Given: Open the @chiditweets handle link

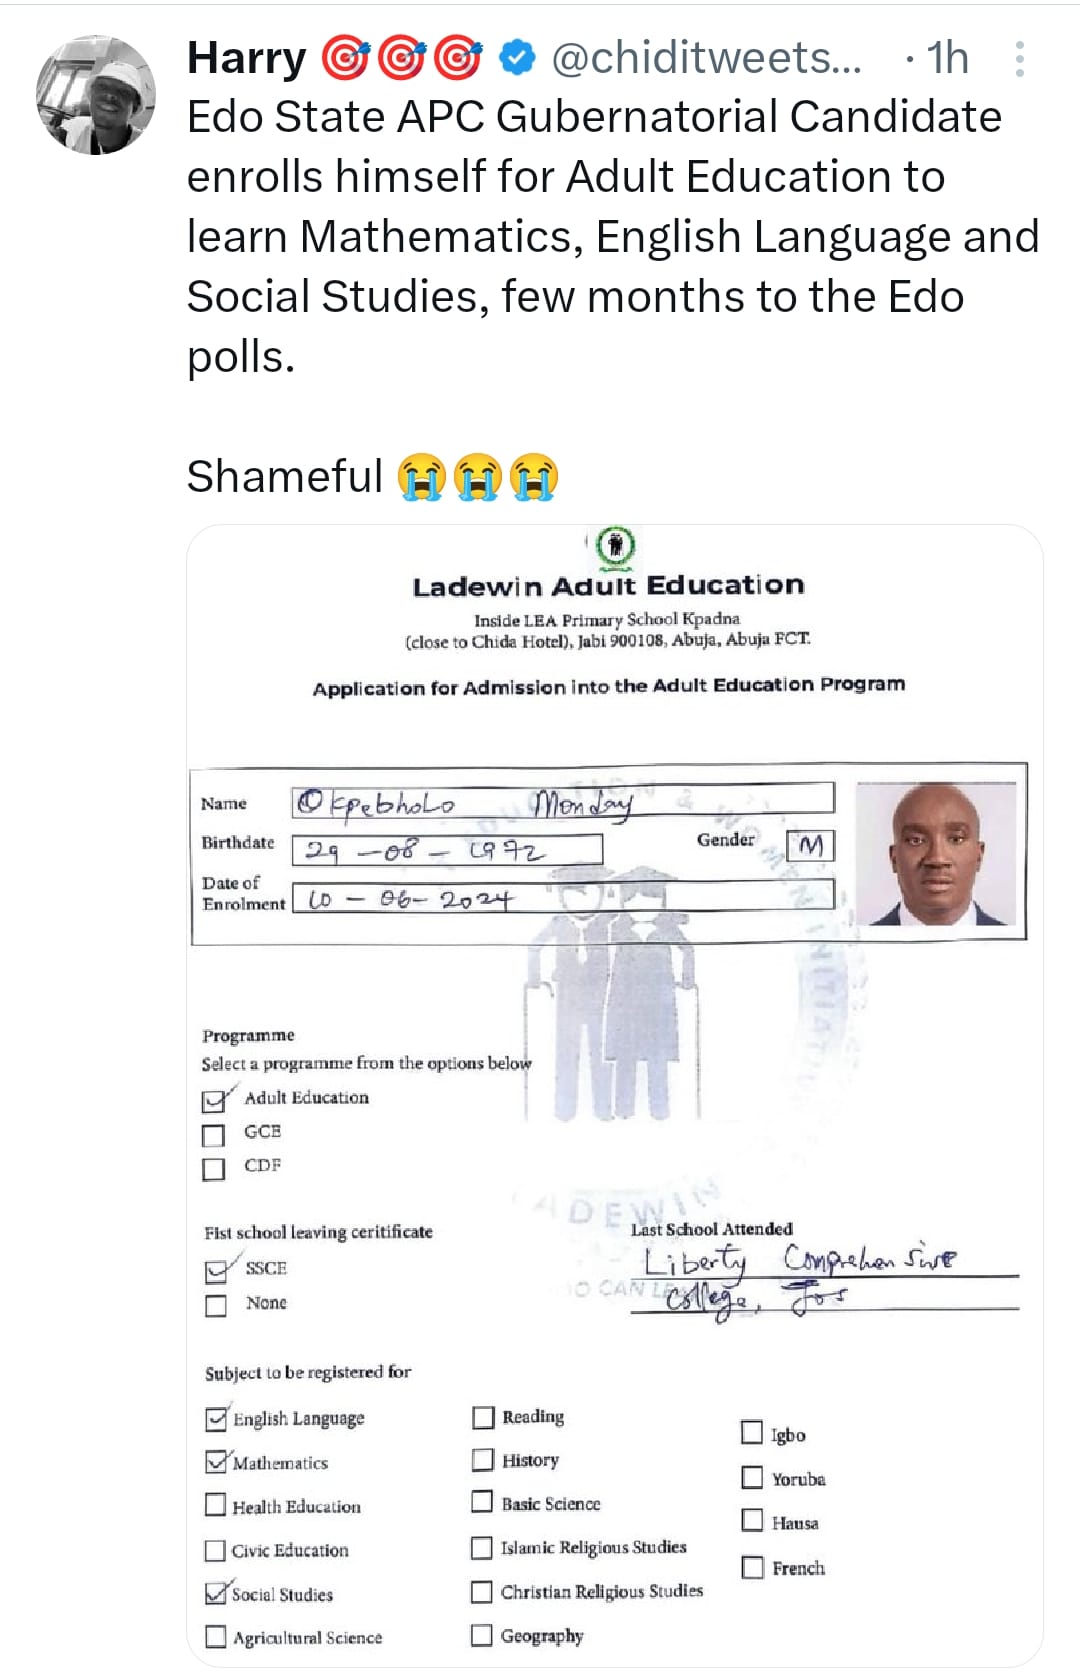Looking at the screenshot, I should point(706,59).
